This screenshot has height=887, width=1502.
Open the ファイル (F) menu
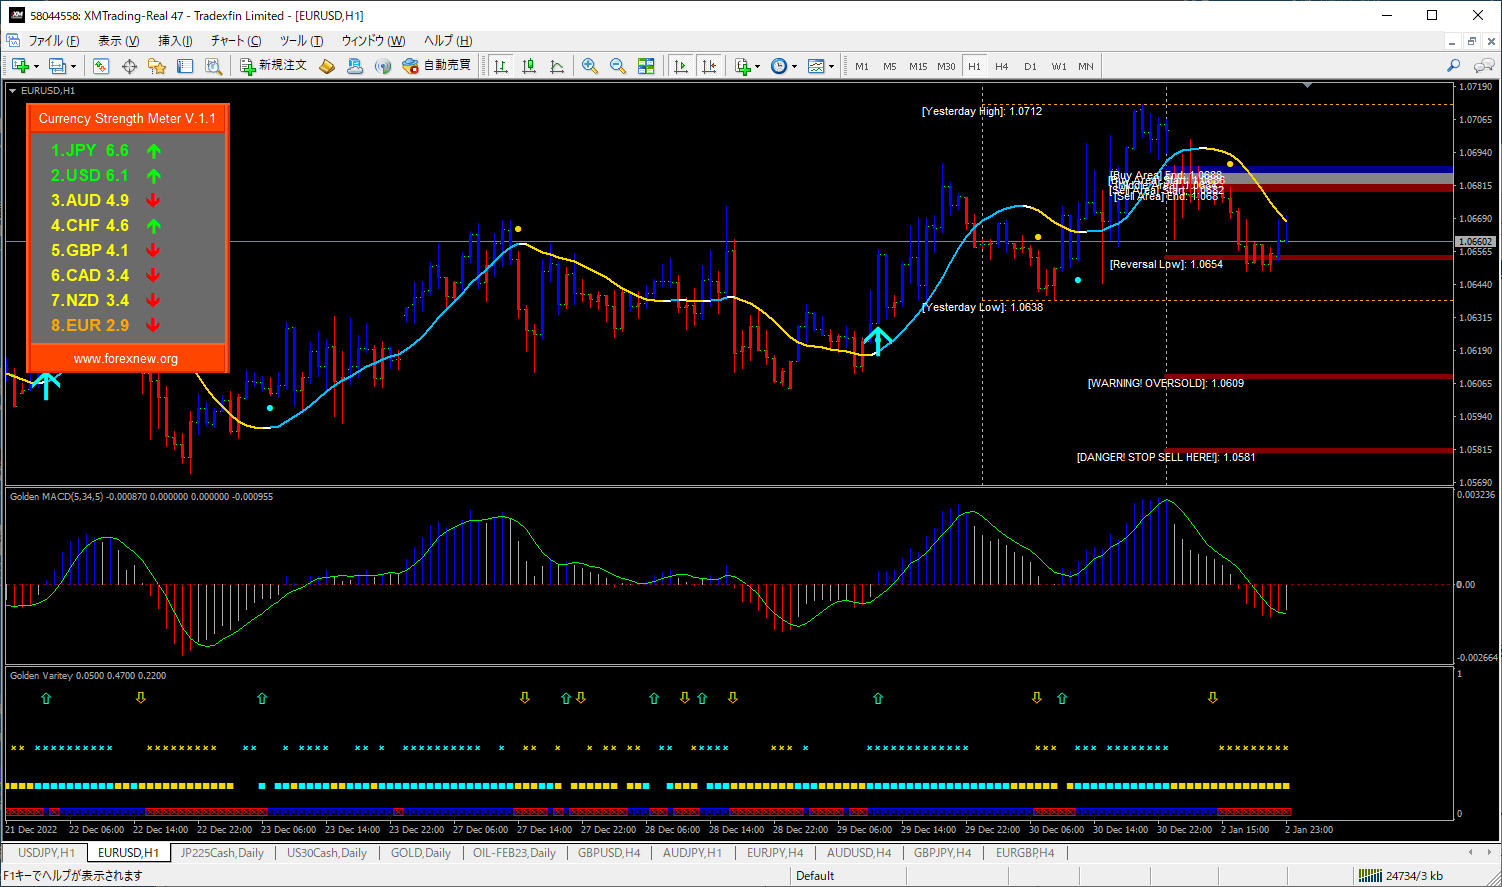(54, 41)
